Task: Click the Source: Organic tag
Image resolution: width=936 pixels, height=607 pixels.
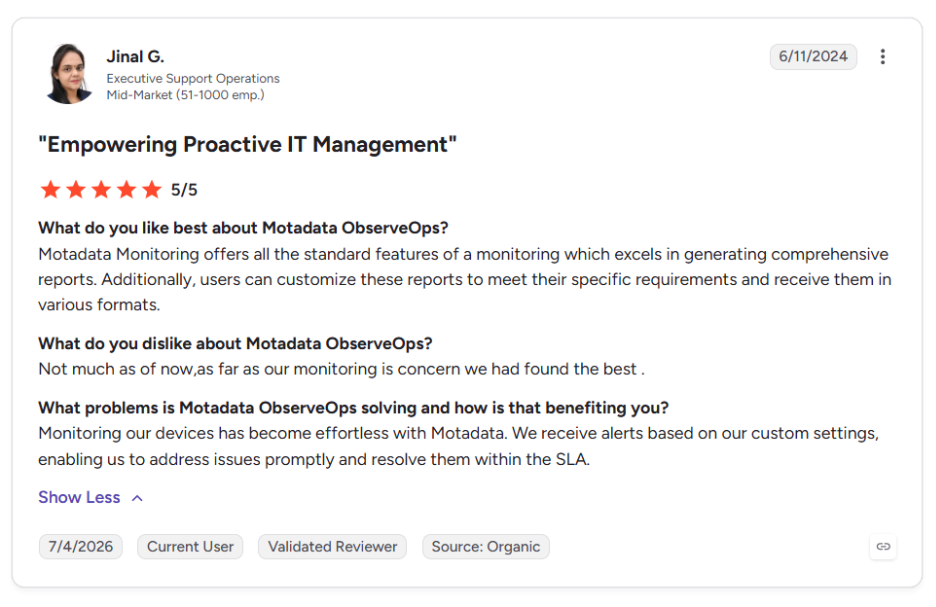Action: click(486, 547)
